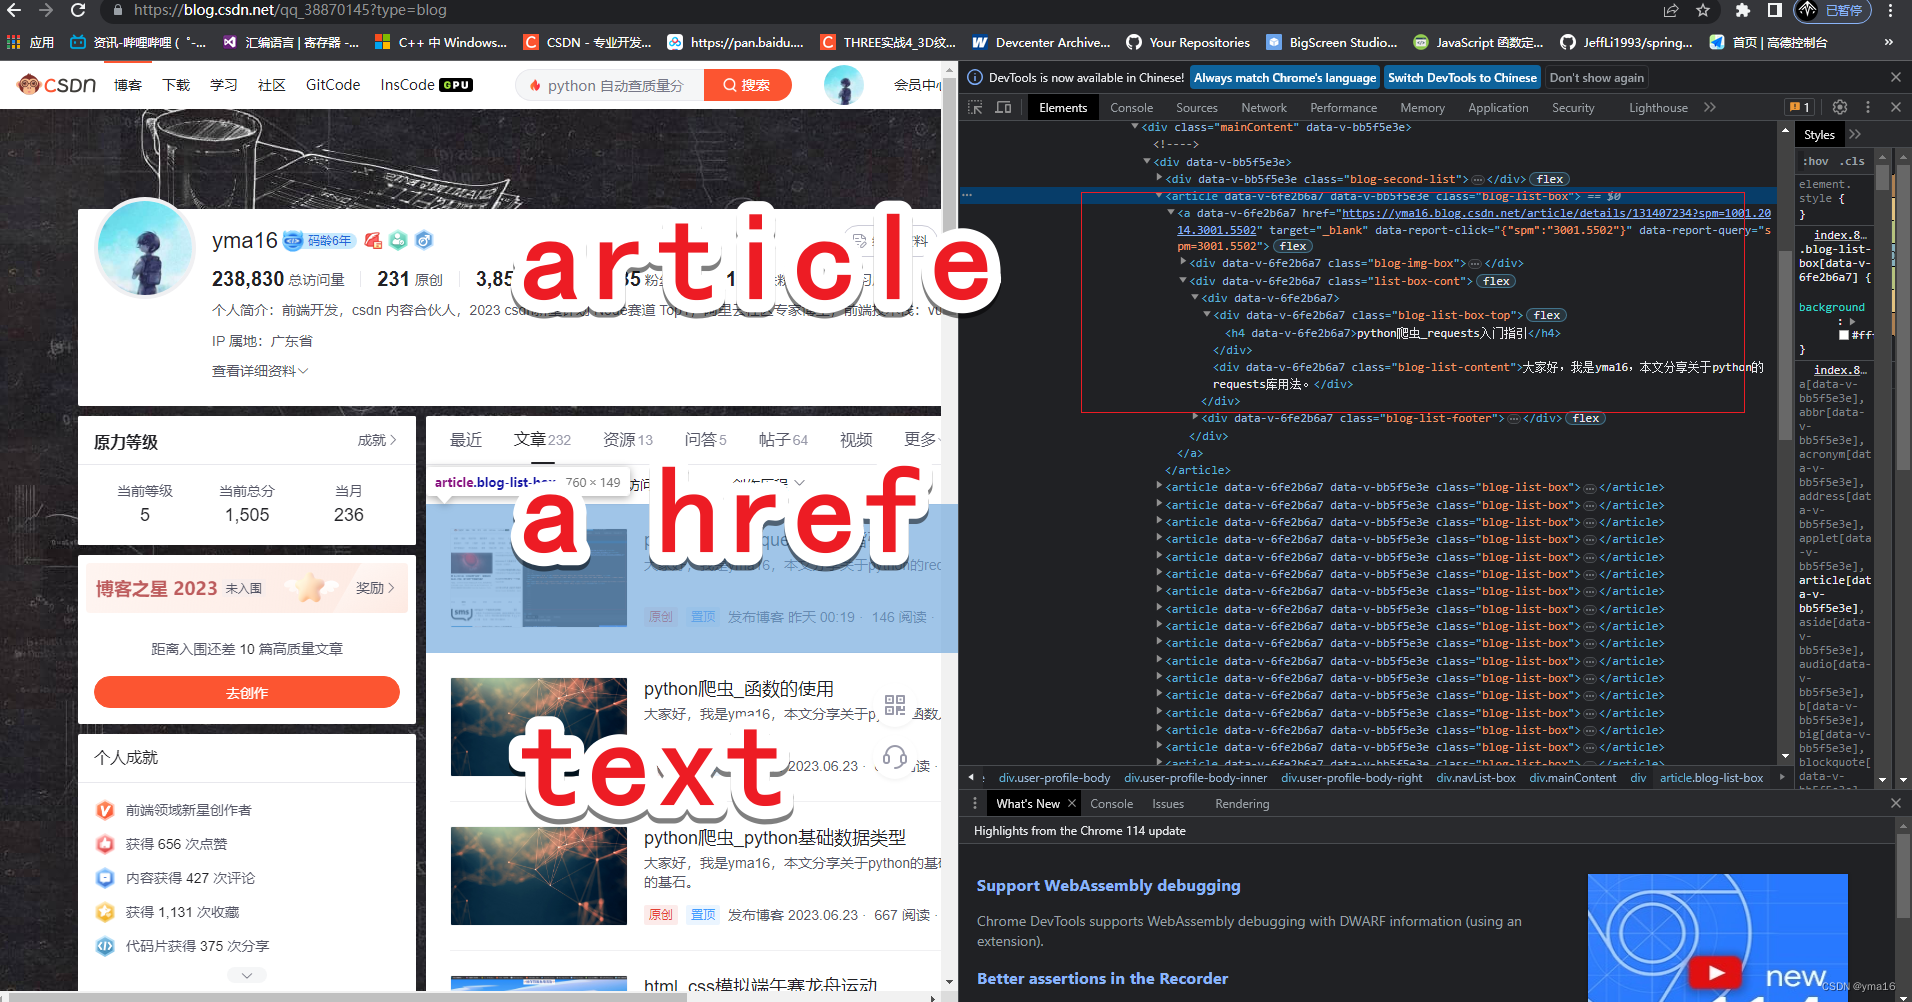The height and width of the screenshot is (1002, 1912).
Task: Click the yma16 profile picture
Action: (x=145, y=248)
